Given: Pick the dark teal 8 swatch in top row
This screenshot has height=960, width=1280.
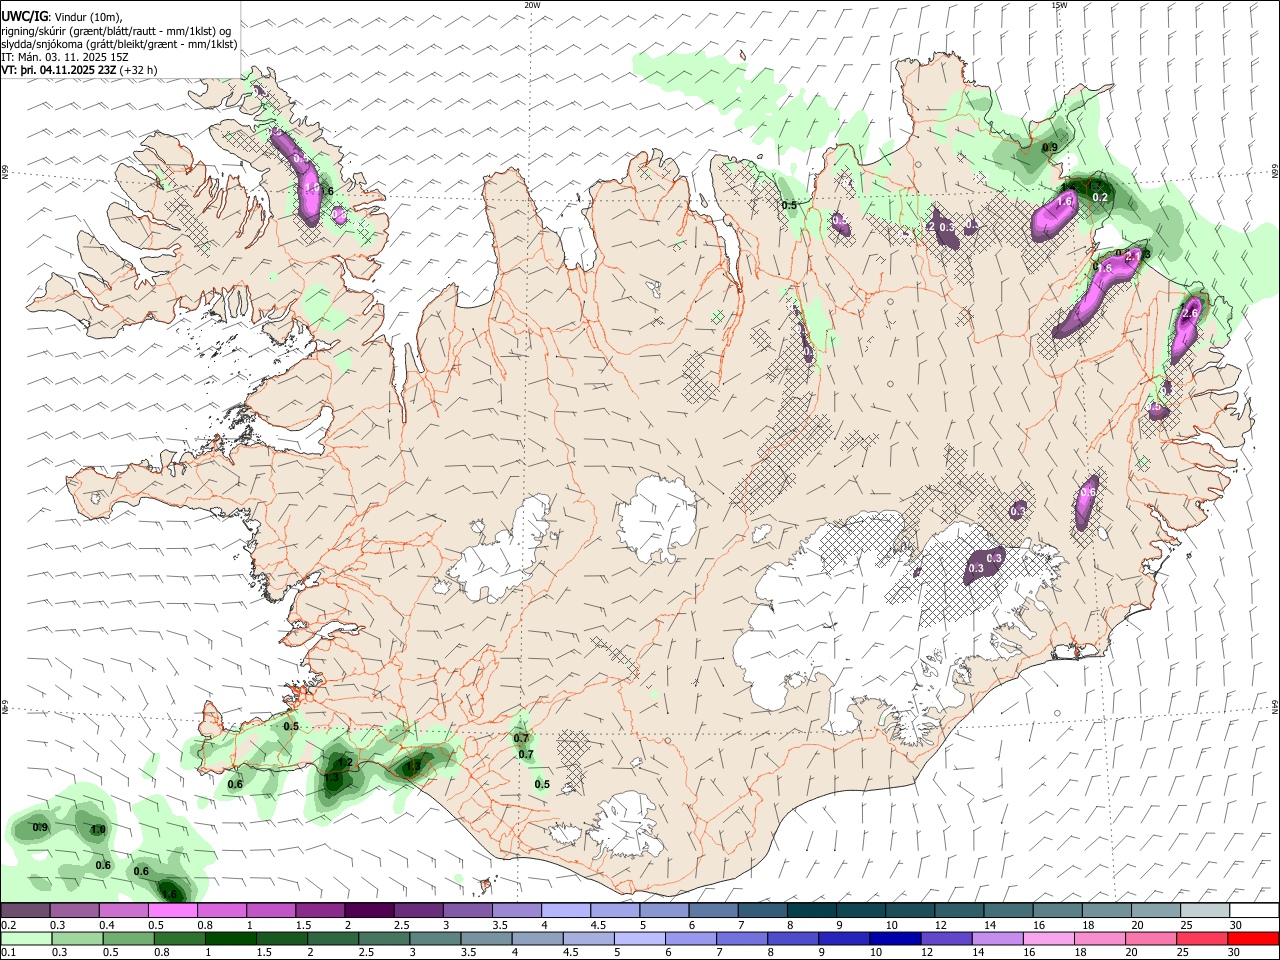Looking at the screenshot, I should pyautogui.click(x=812, y=911).
